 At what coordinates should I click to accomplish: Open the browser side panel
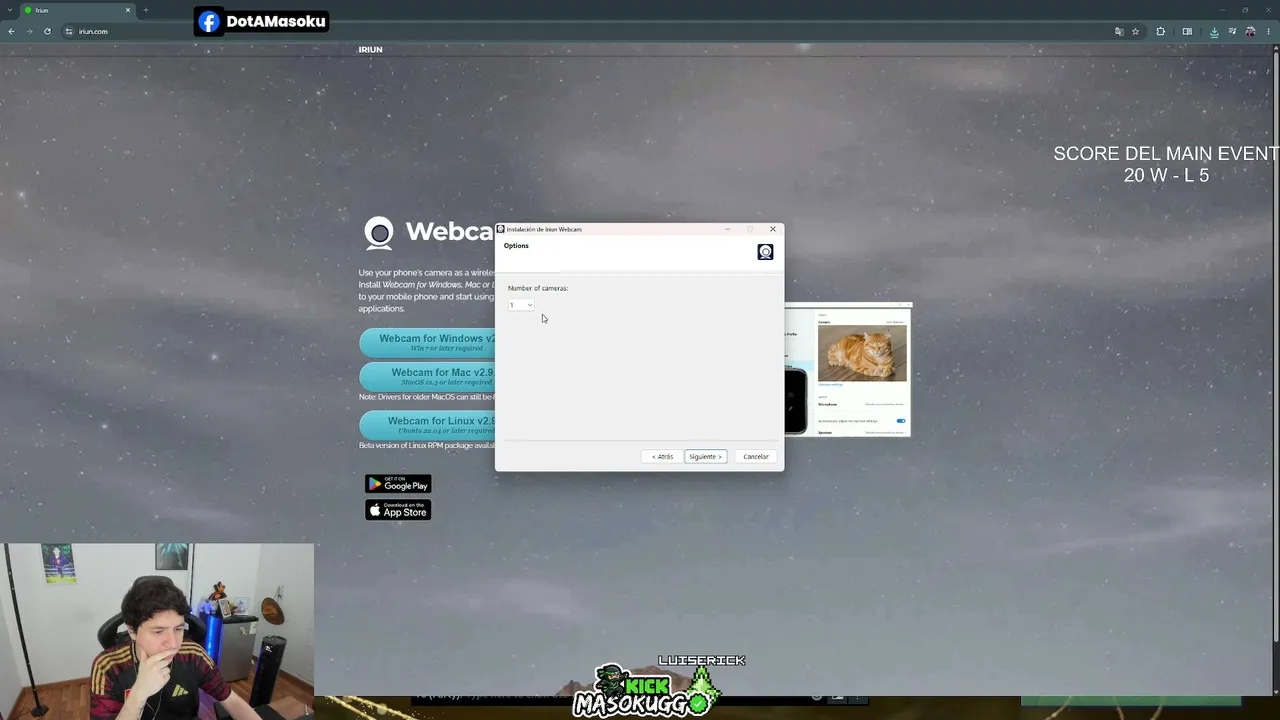1187,31
